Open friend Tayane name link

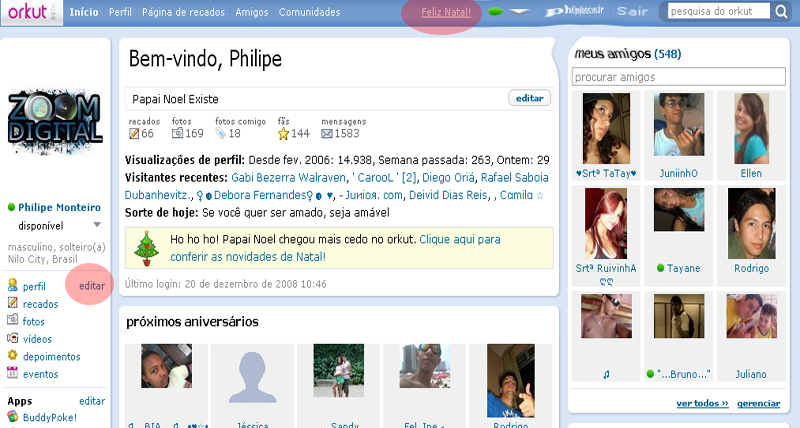683,268
